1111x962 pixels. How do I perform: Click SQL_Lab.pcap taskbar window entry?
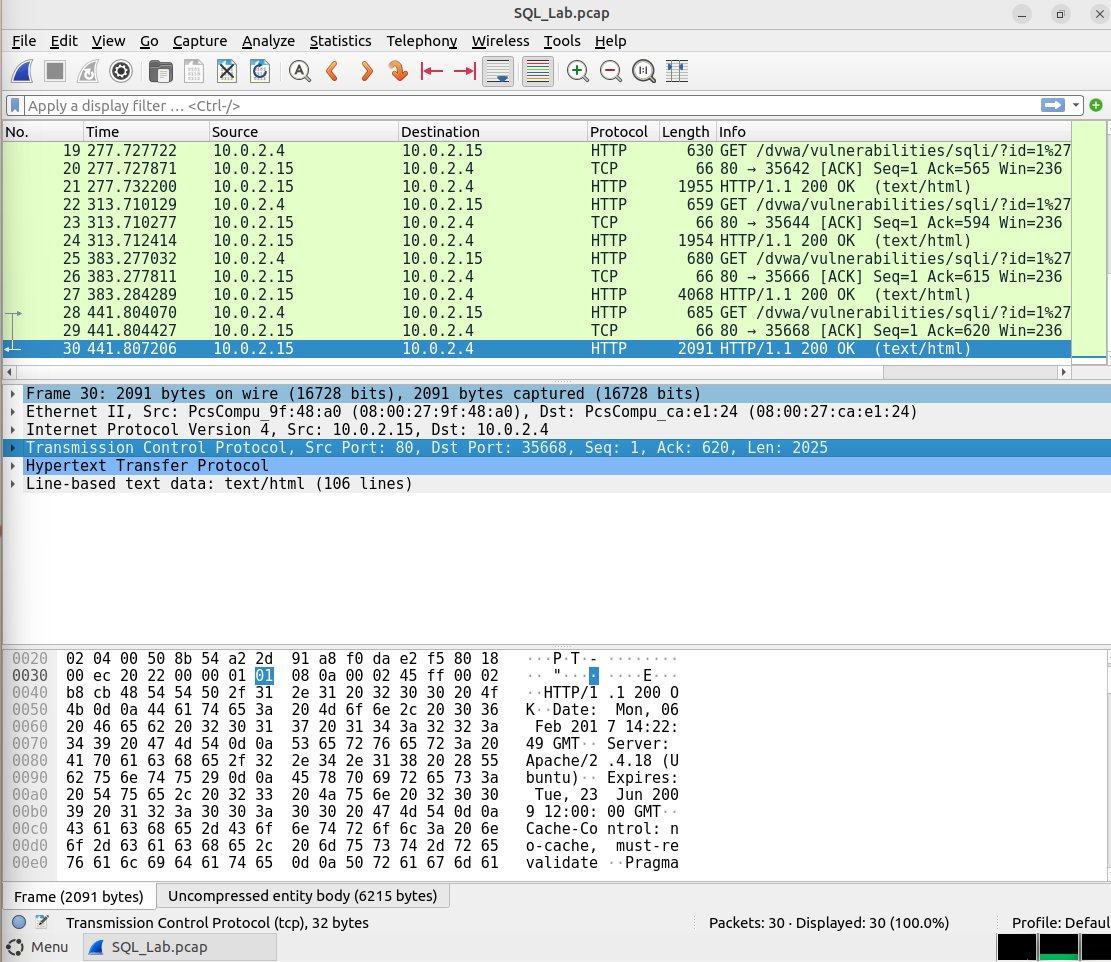(179, 947)
